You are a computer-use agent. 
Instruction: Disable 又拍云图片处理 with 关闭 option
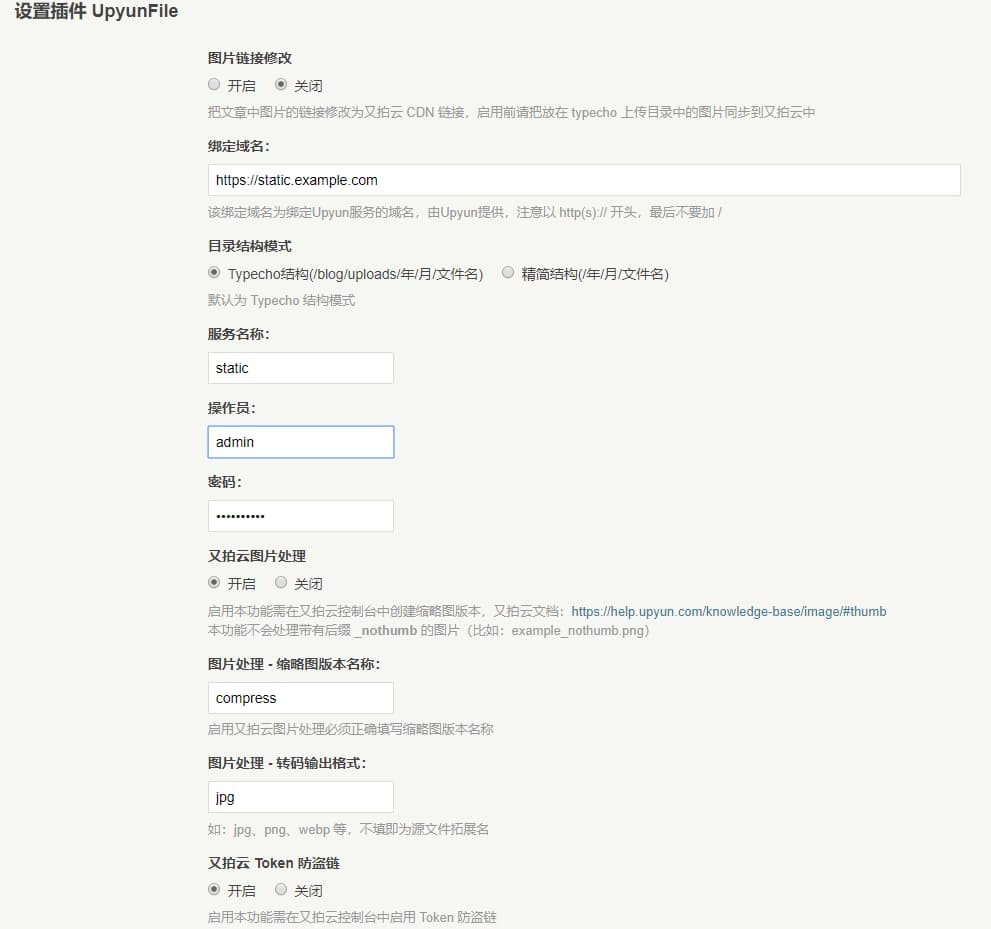(281, 582)
